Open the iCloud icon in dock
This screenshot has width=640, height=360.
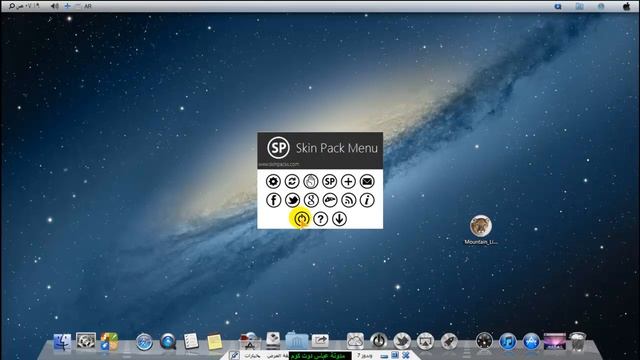point(355,341)
